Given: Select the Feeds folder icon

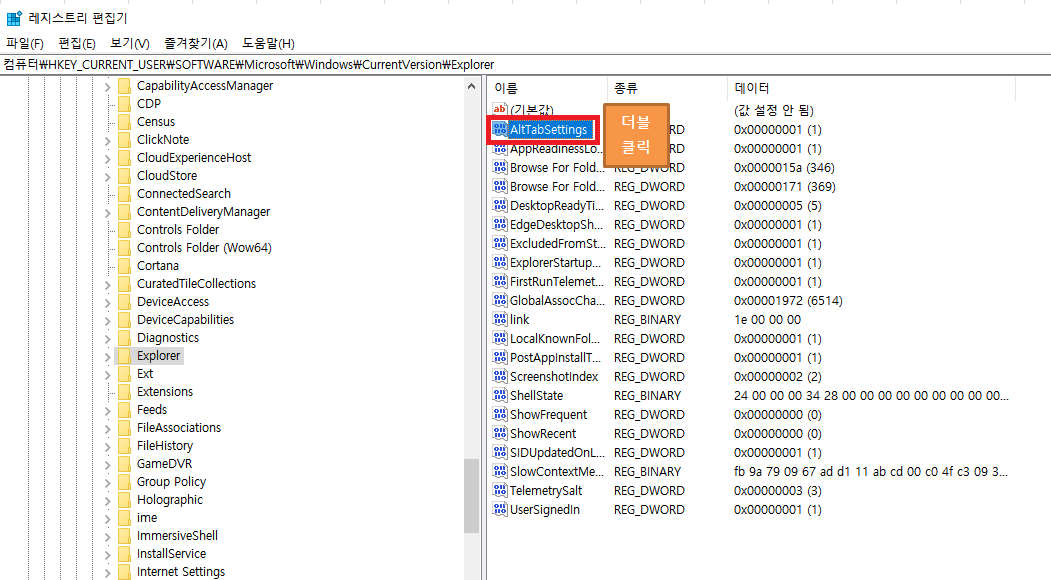Looking at the screenshot, I should tap(124, 410).
